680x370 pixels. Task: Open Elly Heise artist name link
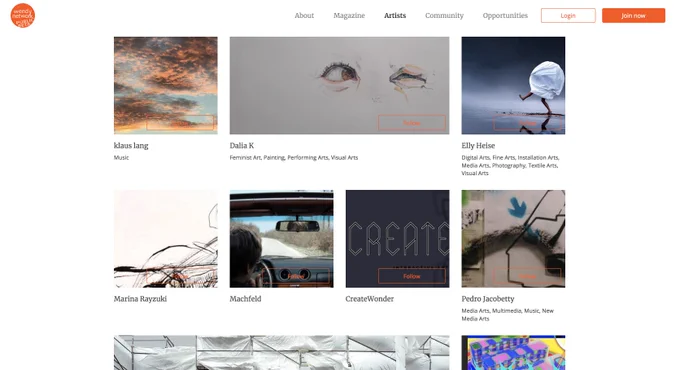coord(478,146)
